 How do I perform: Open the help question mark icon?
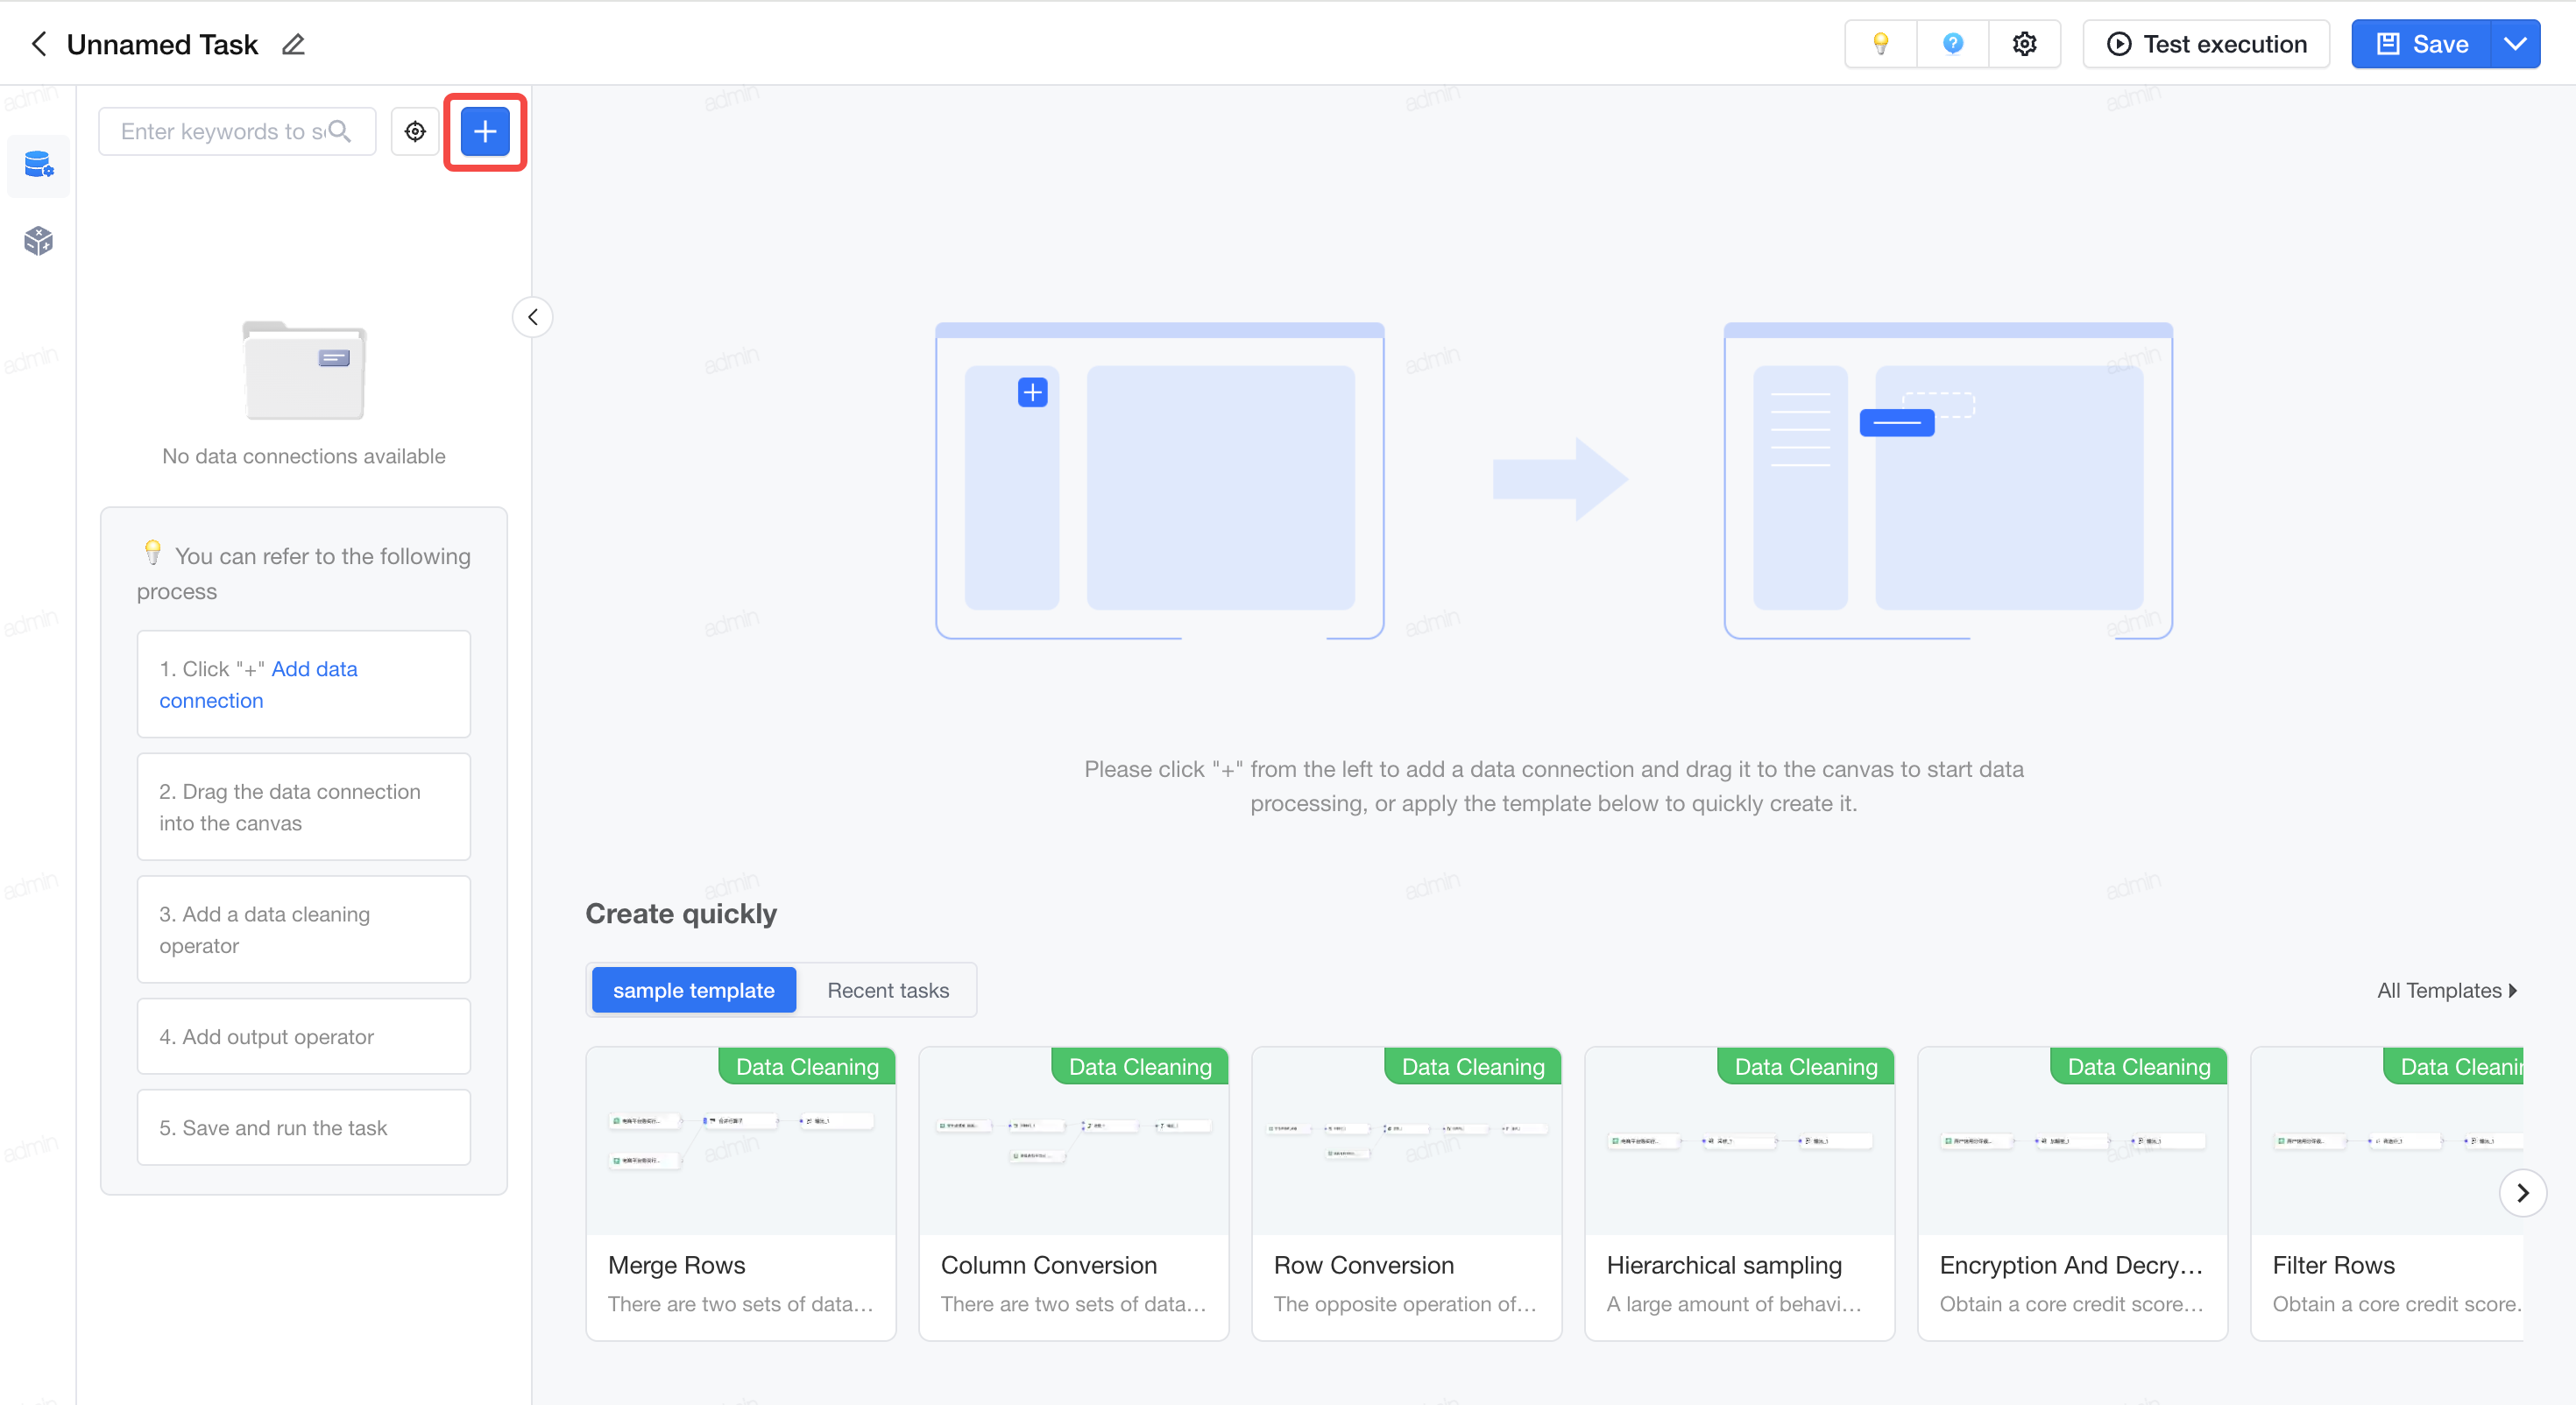pos(1953,44)
